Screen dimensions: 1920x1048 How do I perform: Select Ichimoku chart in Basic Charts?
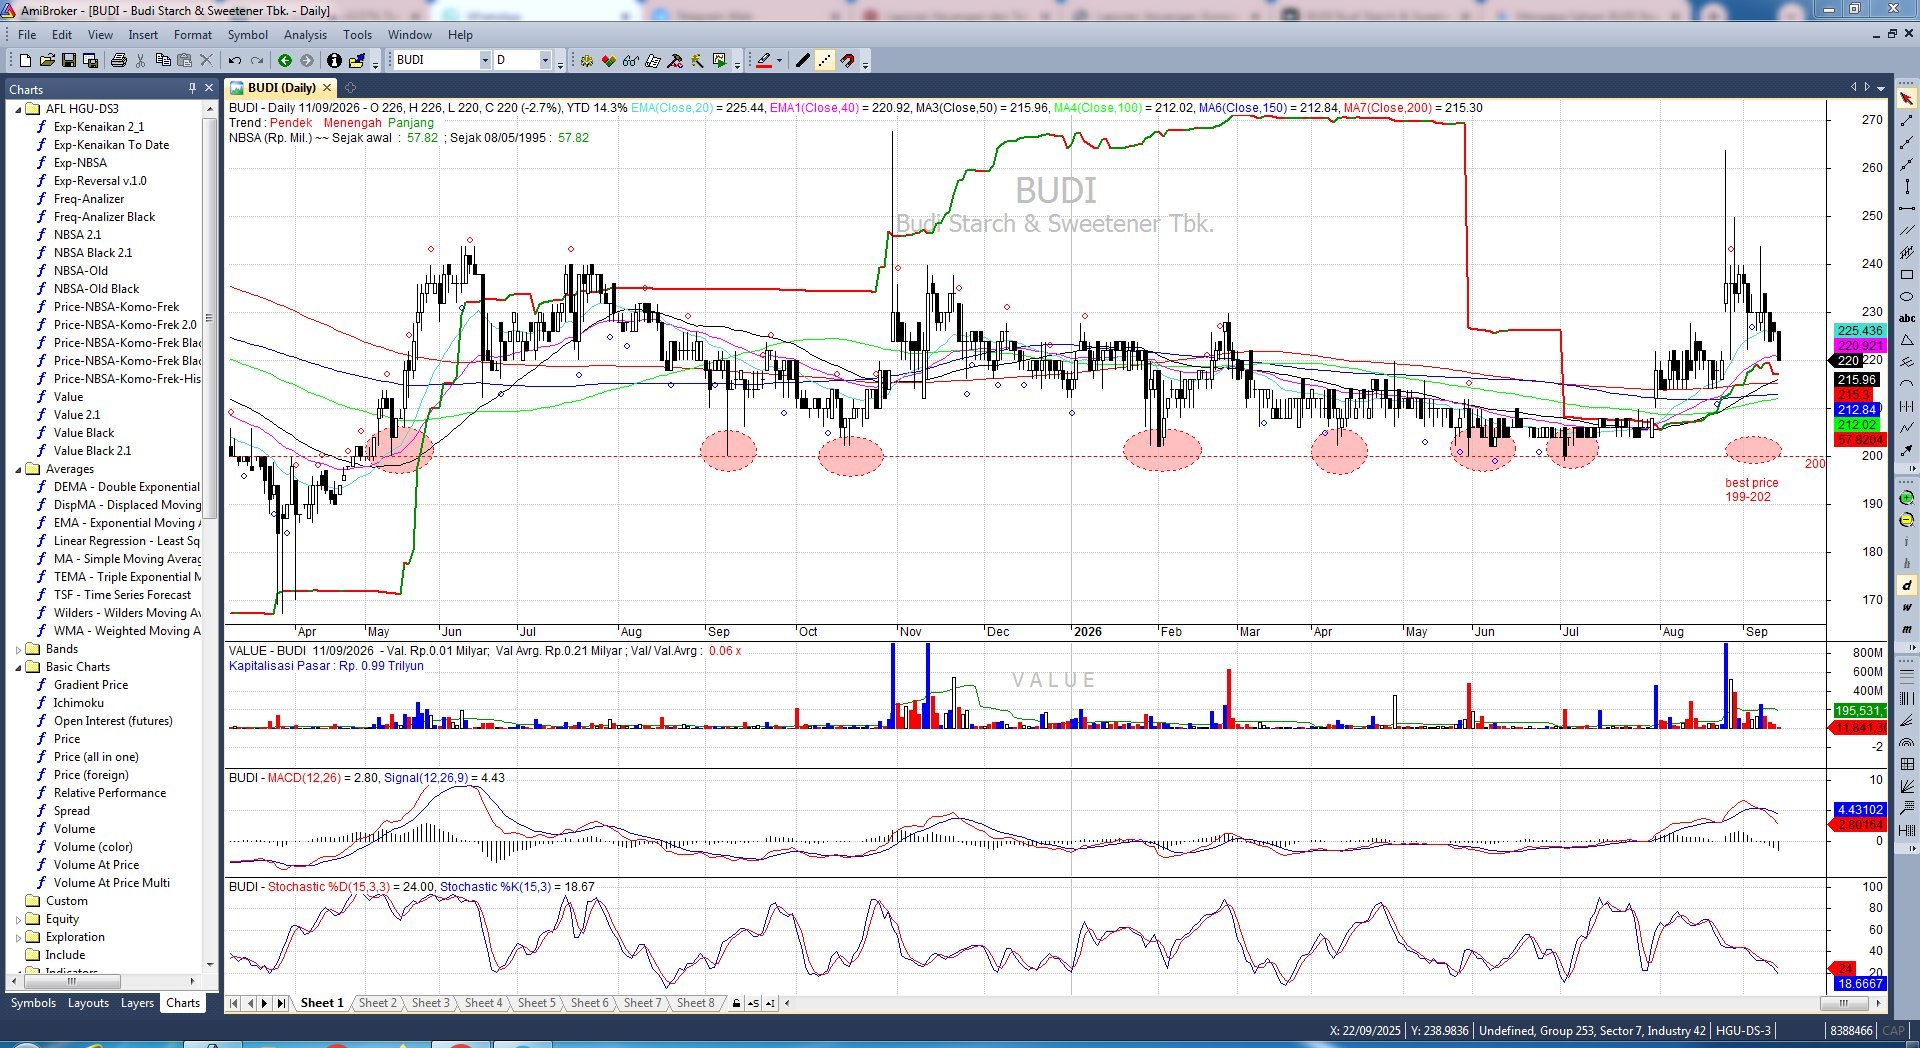click(x=78, y=703)
